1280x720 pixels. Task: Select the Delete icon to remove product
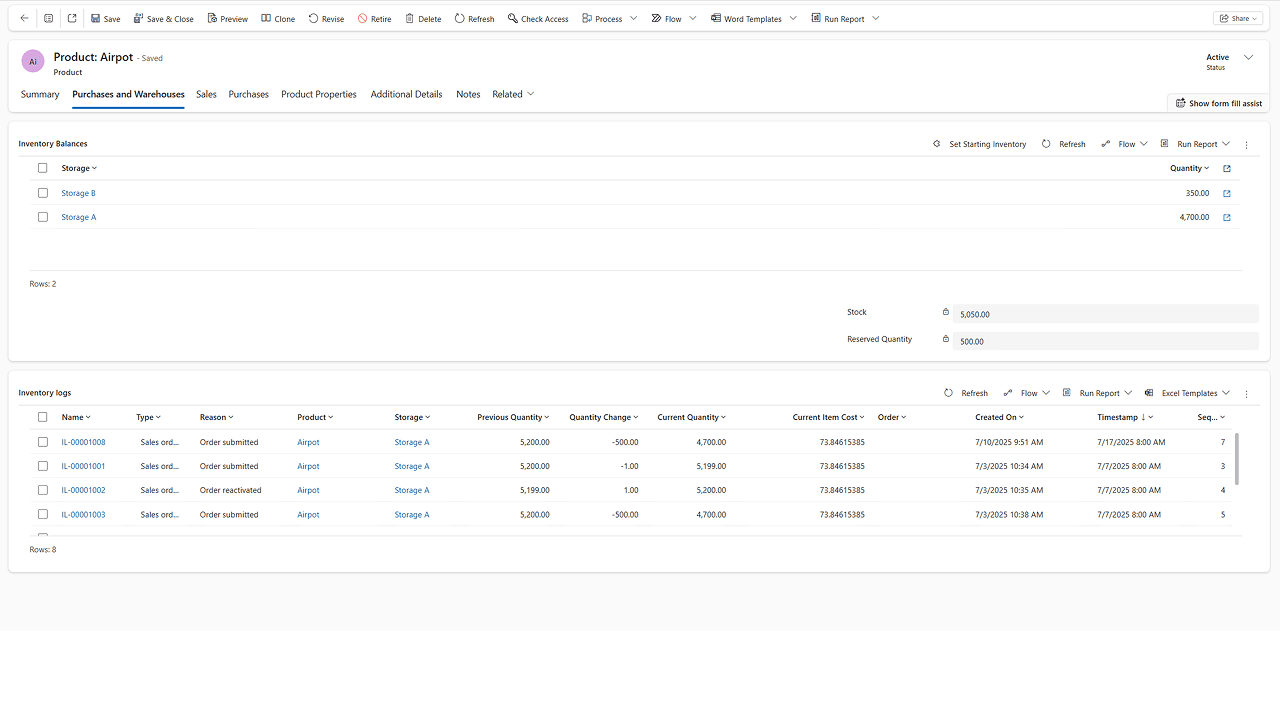click(422, 17)
